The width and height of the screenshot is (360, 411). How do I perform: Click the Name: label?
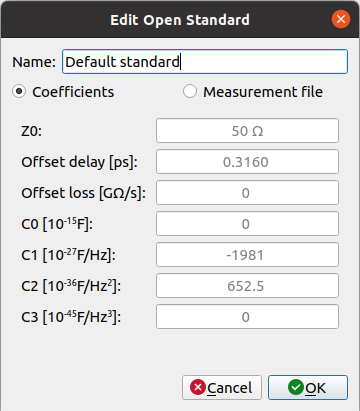click(34, 62)
